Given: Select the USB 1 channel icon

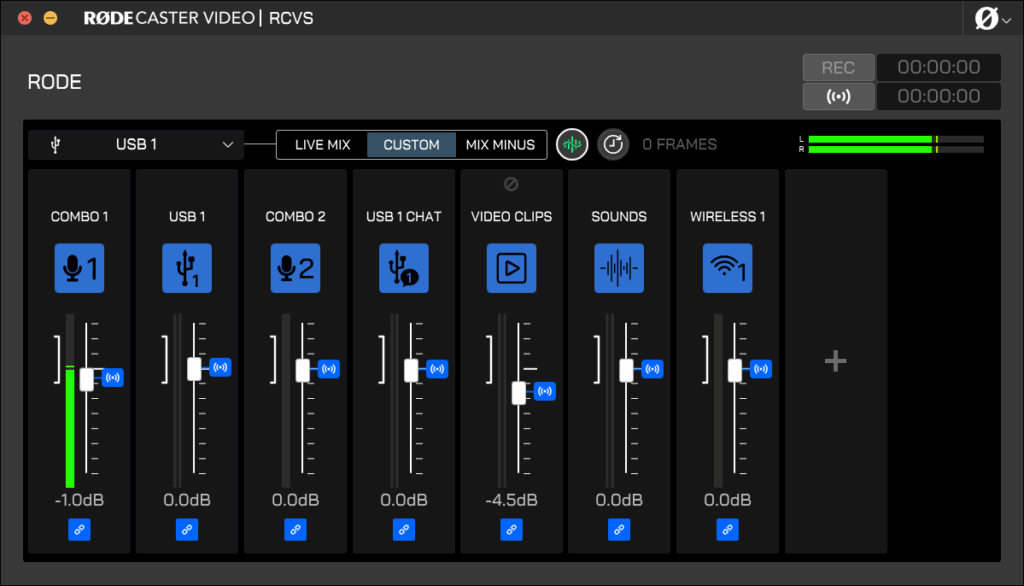Looking at the screenshot, I should click(x=187, y=268).
